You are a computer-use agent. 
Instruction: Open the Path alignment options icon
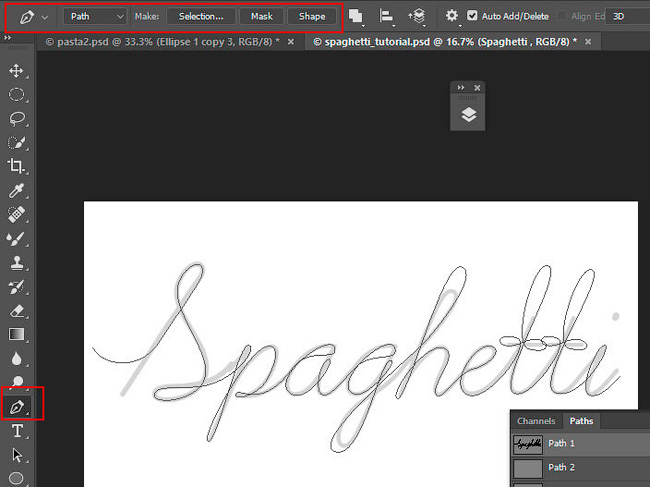386,17
